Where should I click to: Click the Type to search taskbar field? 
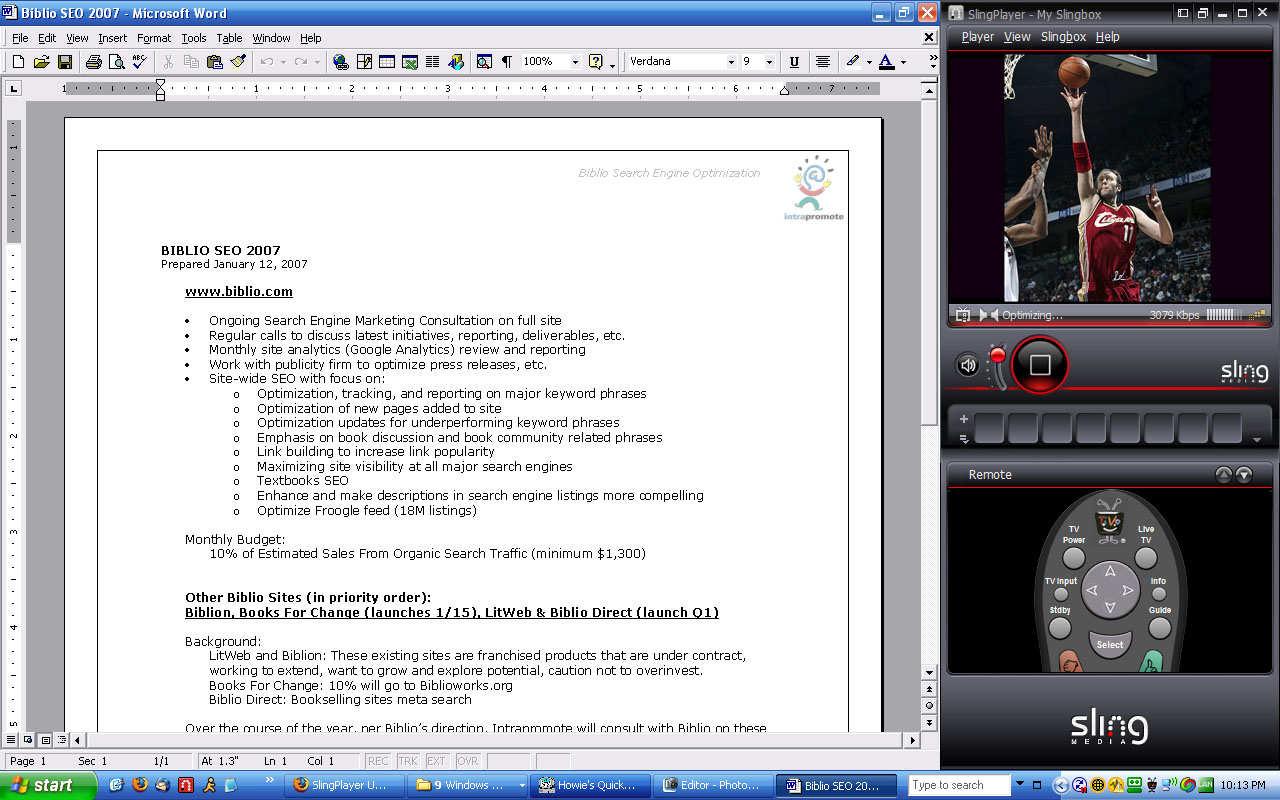(x=960, y=785)
